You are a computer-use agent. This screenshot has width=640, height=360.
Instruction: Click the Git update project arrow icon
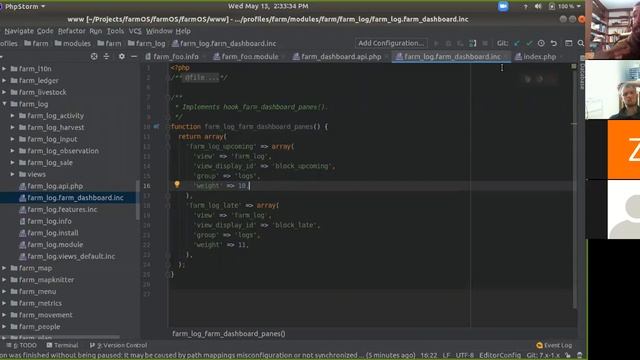coord(517,43)
